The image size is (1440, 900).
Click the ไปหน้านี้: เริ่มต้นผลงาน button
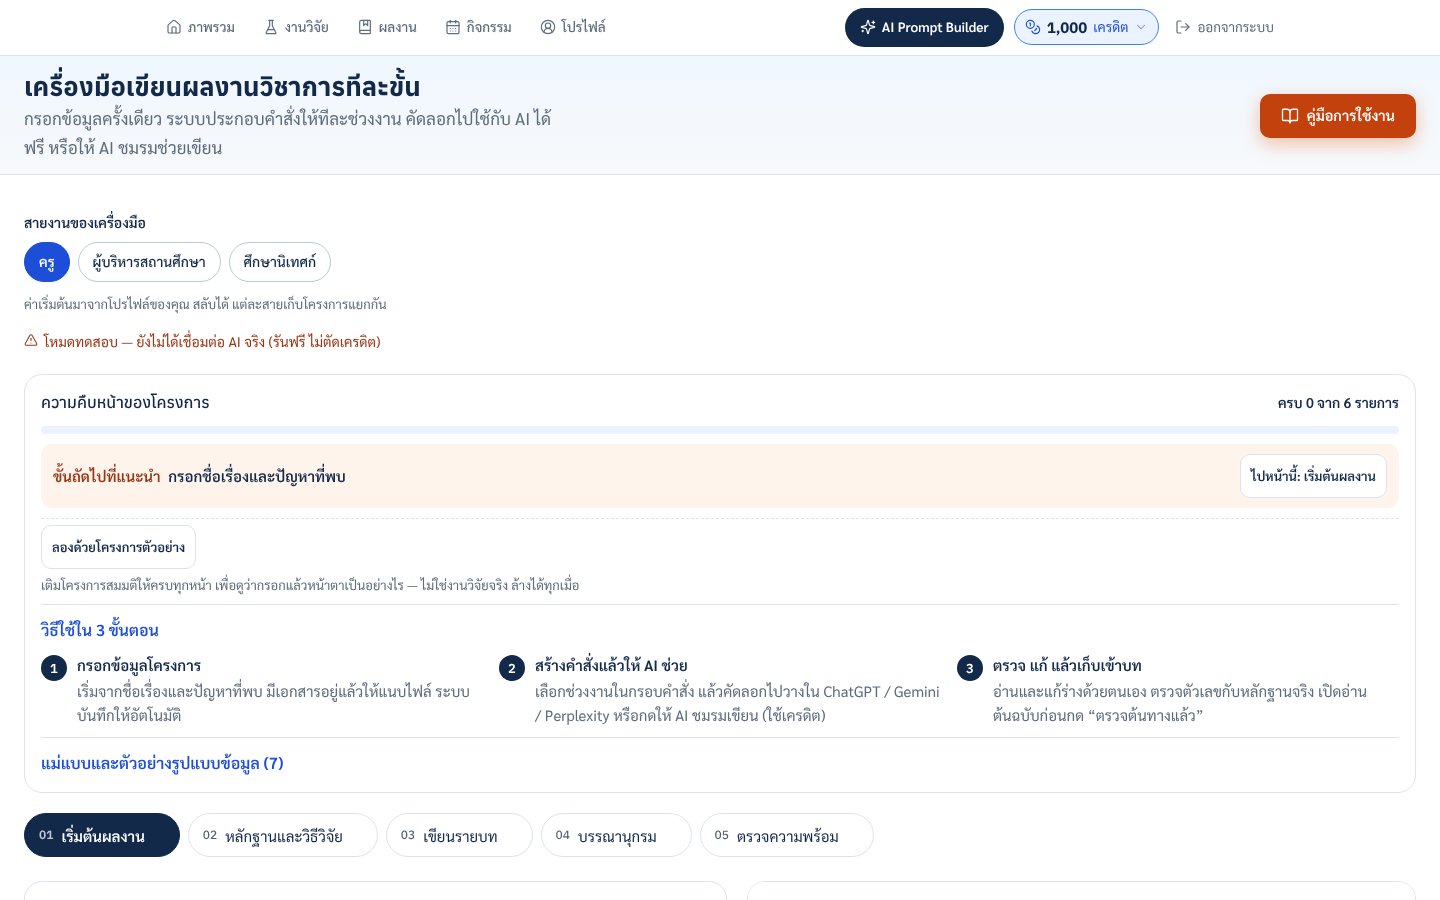tap(1313, 476)
